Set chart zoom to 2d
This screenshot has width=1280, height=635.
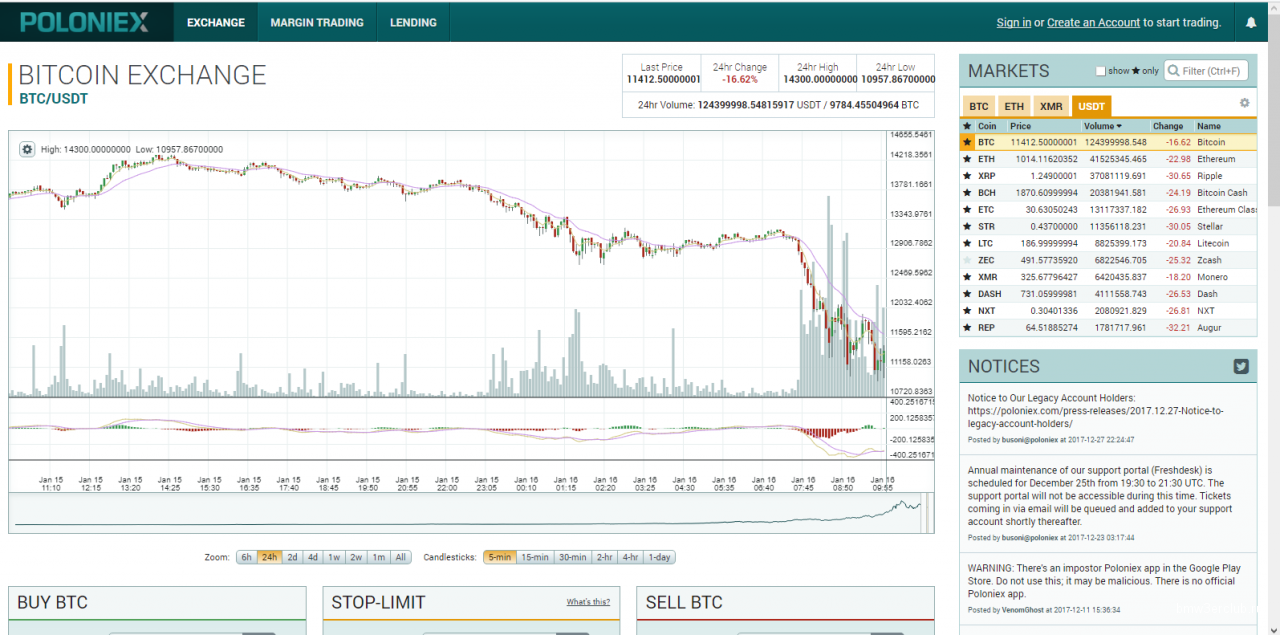(292, 557)
